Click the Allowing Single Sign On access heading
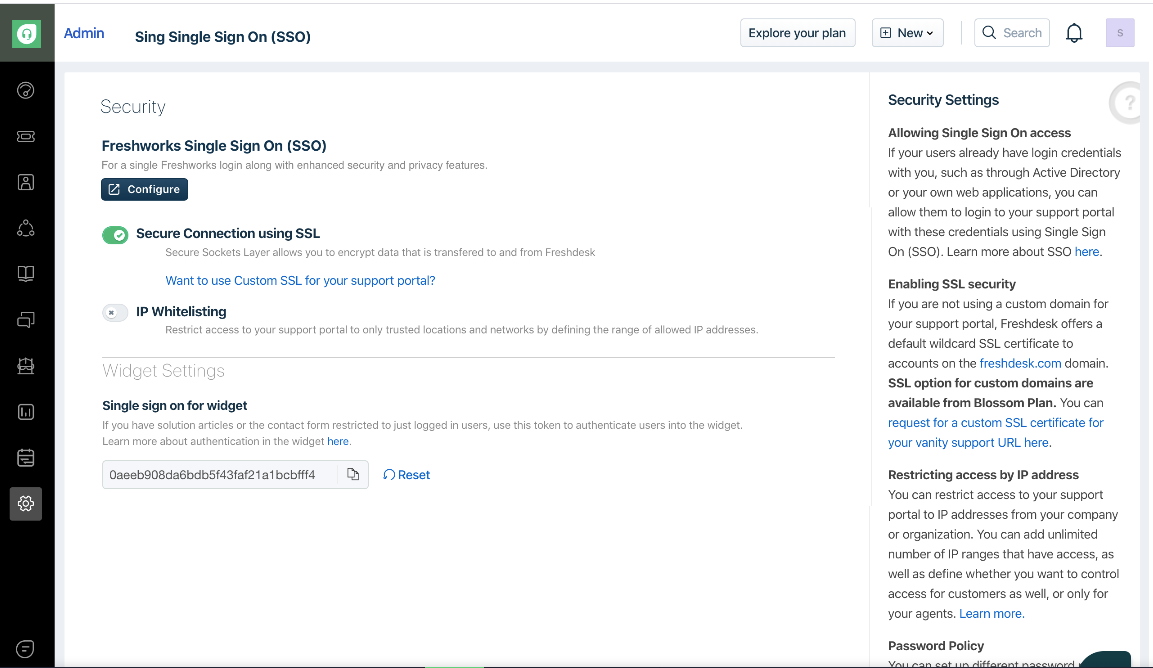This screenshot has height=668, width=1153. pyautogui.click(x=979, y=132)
